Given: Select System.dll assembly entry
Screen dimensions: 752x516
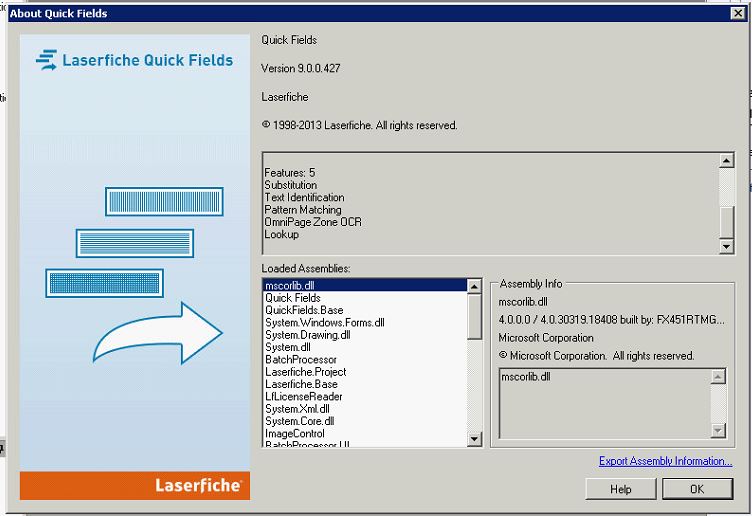Looking at the screenshot, I should click(364, 347).
